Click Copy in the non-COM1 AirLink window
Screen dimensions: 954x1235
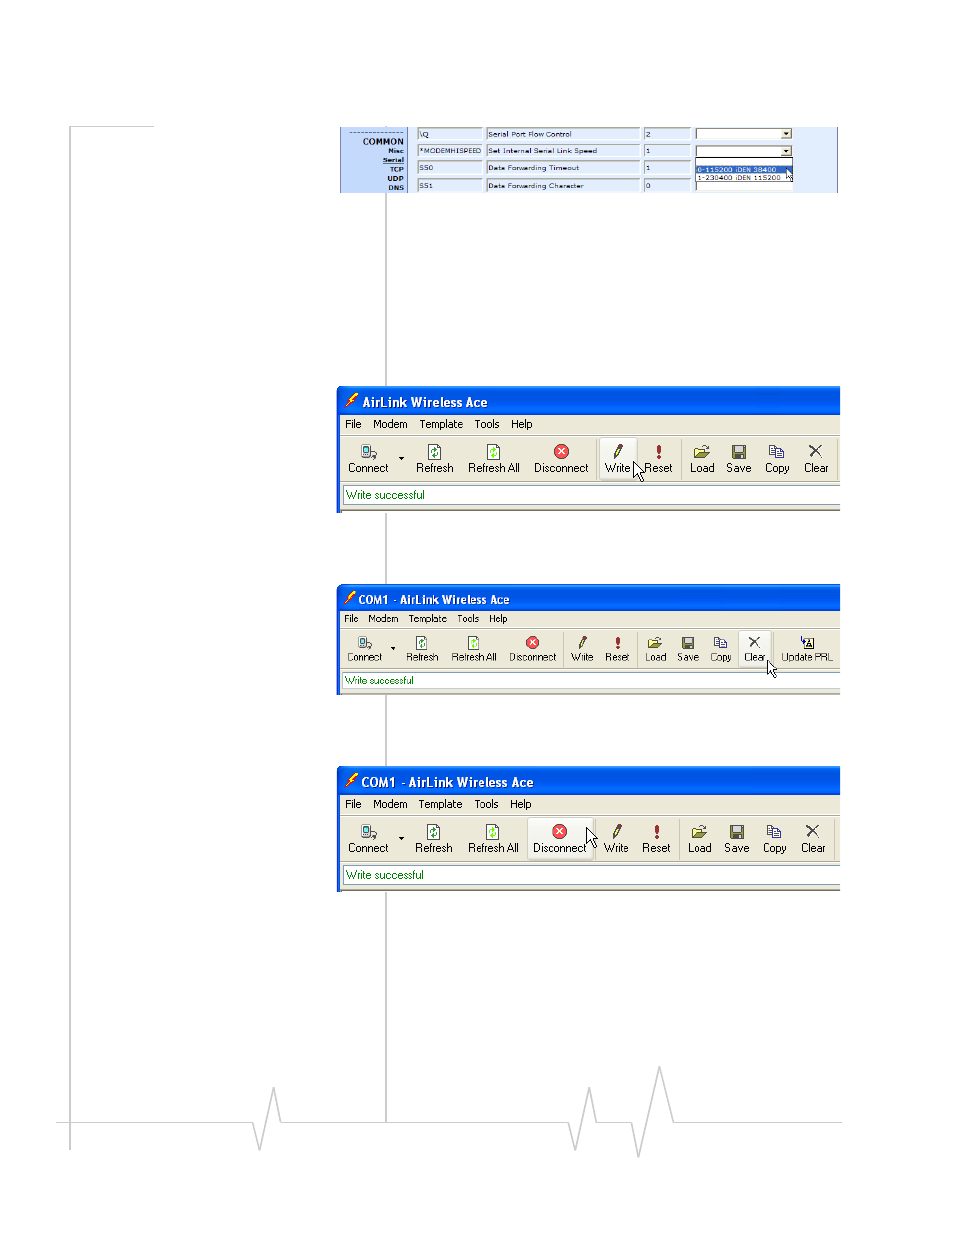[777, 459]
